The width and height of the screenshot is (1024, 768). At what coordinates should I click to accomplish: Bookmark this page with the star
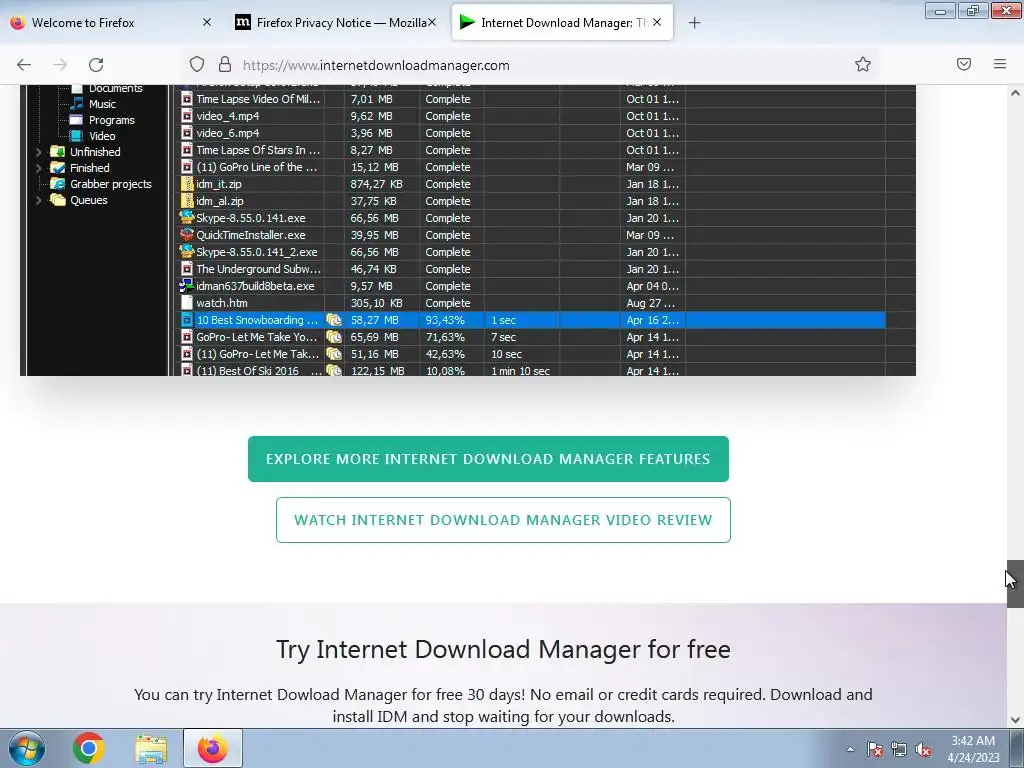[863, 64]
